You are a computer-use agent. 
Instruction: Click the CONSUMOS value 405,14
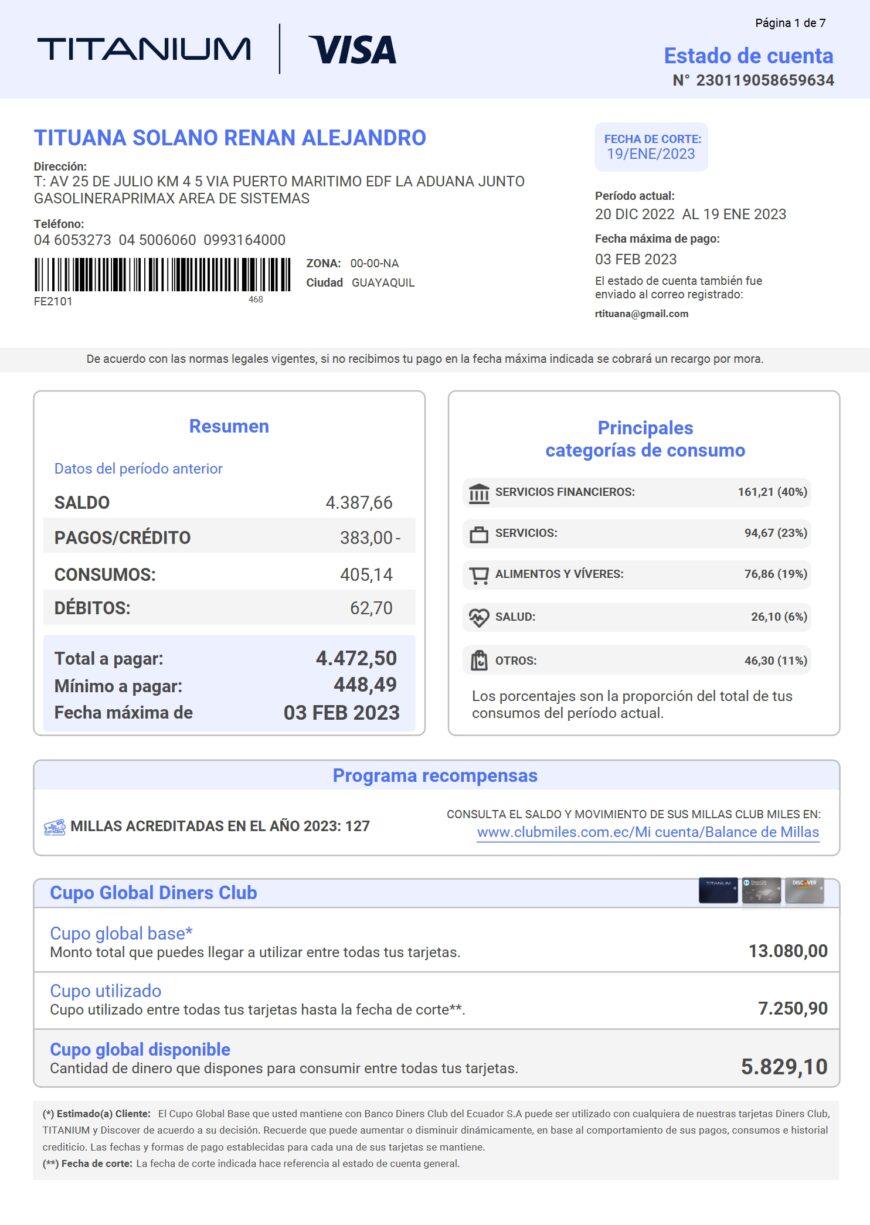pos(366,575)
